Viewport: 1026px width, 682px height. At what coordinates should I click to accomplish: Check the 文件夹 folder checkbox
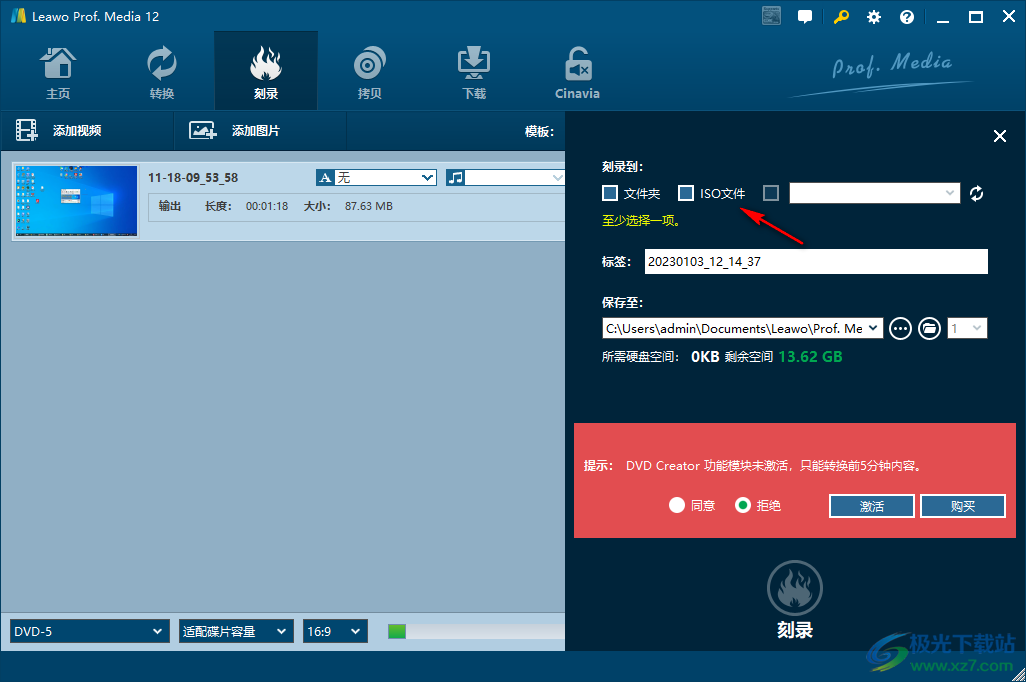tap(610, 193)
